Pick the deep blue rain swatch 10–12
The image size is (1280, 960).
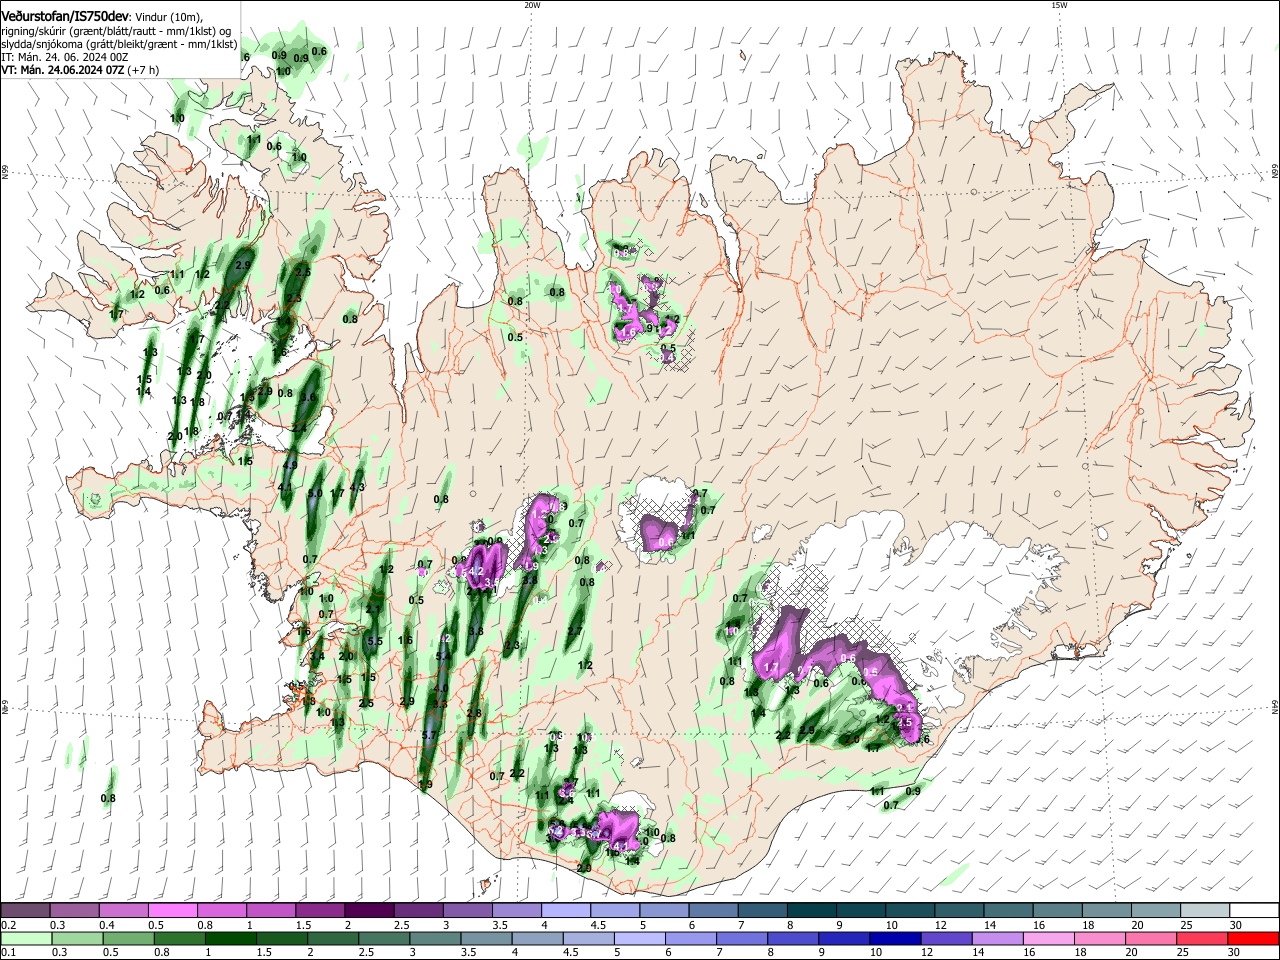[x=896, y=938]
